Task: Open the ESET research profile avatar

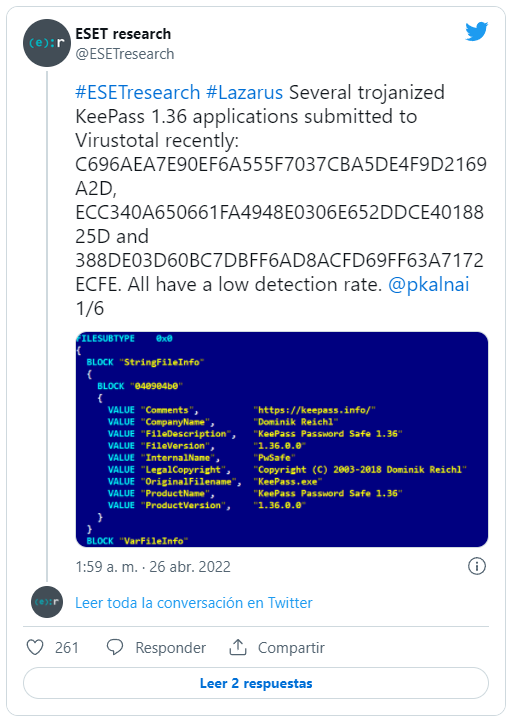Action: pos(47,43)
